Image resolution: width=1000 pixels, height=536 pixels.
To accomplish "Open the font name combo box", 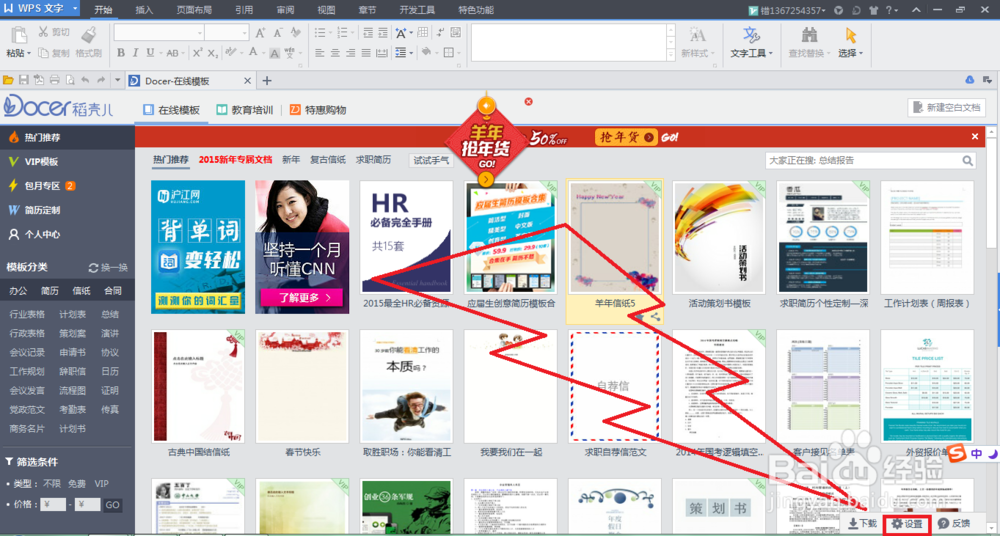I will click(159, 33).
